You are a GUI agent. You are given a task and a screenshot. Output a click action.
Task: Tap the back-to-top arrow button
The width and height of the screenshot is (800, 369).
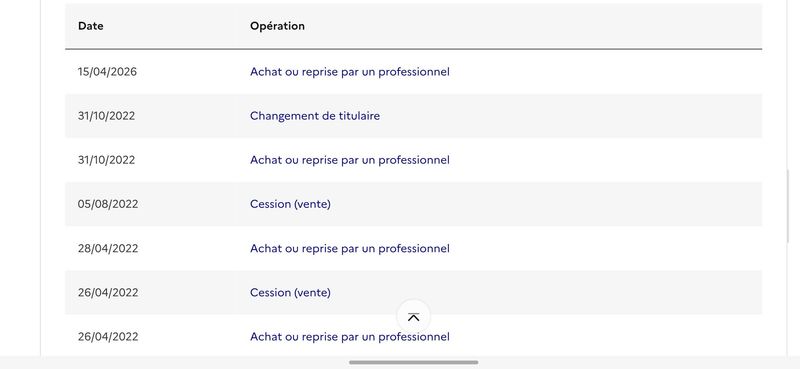pos(413,316)
